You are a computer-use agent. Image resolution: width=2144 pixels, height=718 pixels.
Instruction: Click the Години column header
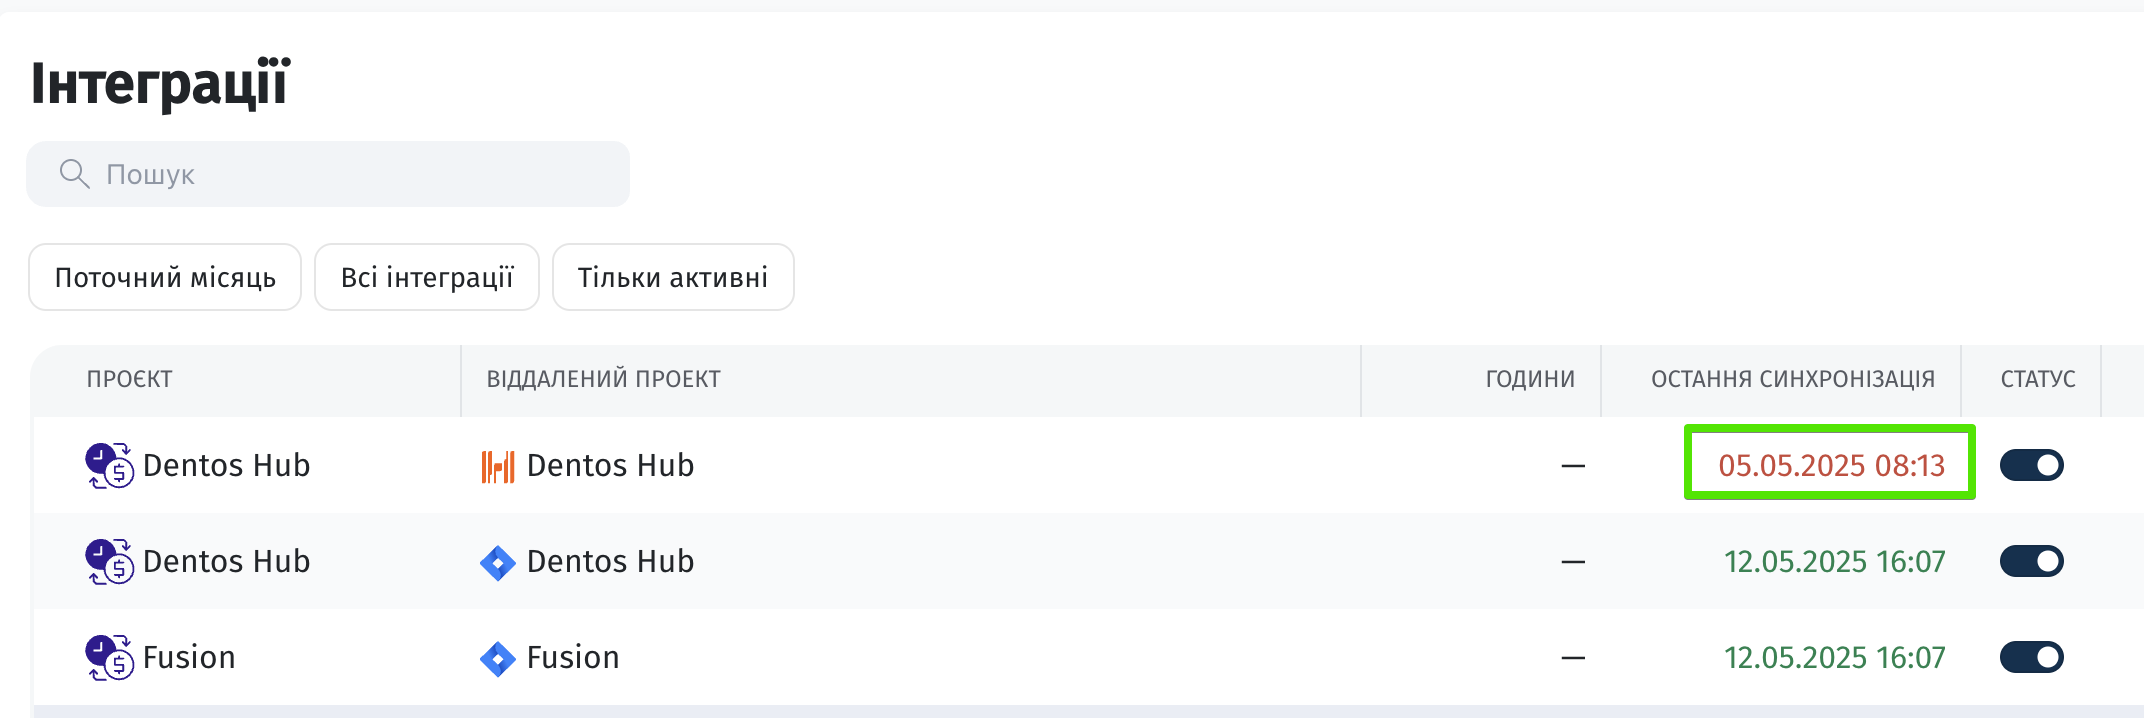[x=1530, y=379]
